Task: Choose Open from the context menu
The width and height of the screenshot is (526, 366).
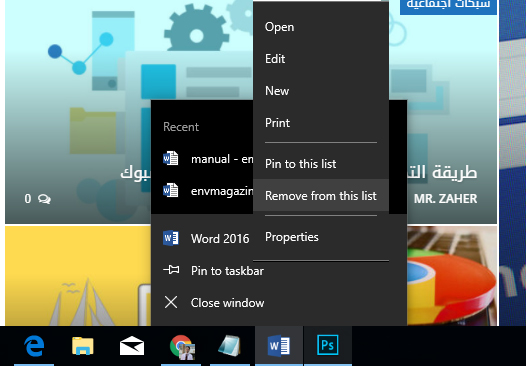Action: coord(321,27)
